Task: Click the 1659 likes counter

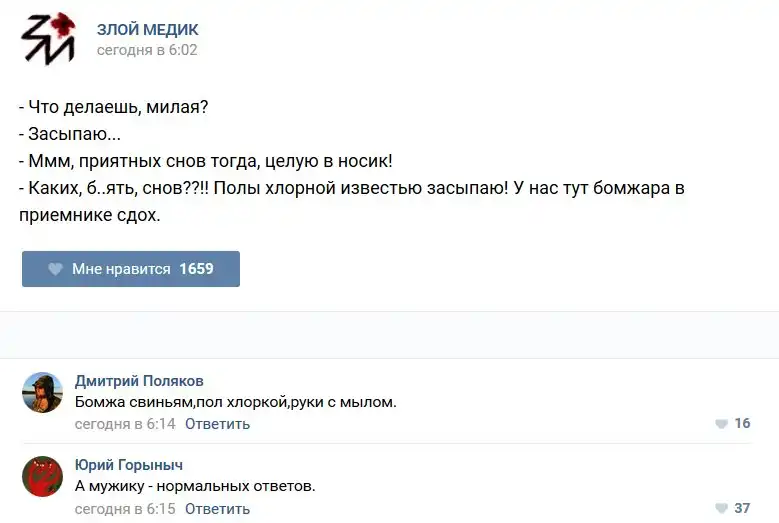Action: pos(196,269)
